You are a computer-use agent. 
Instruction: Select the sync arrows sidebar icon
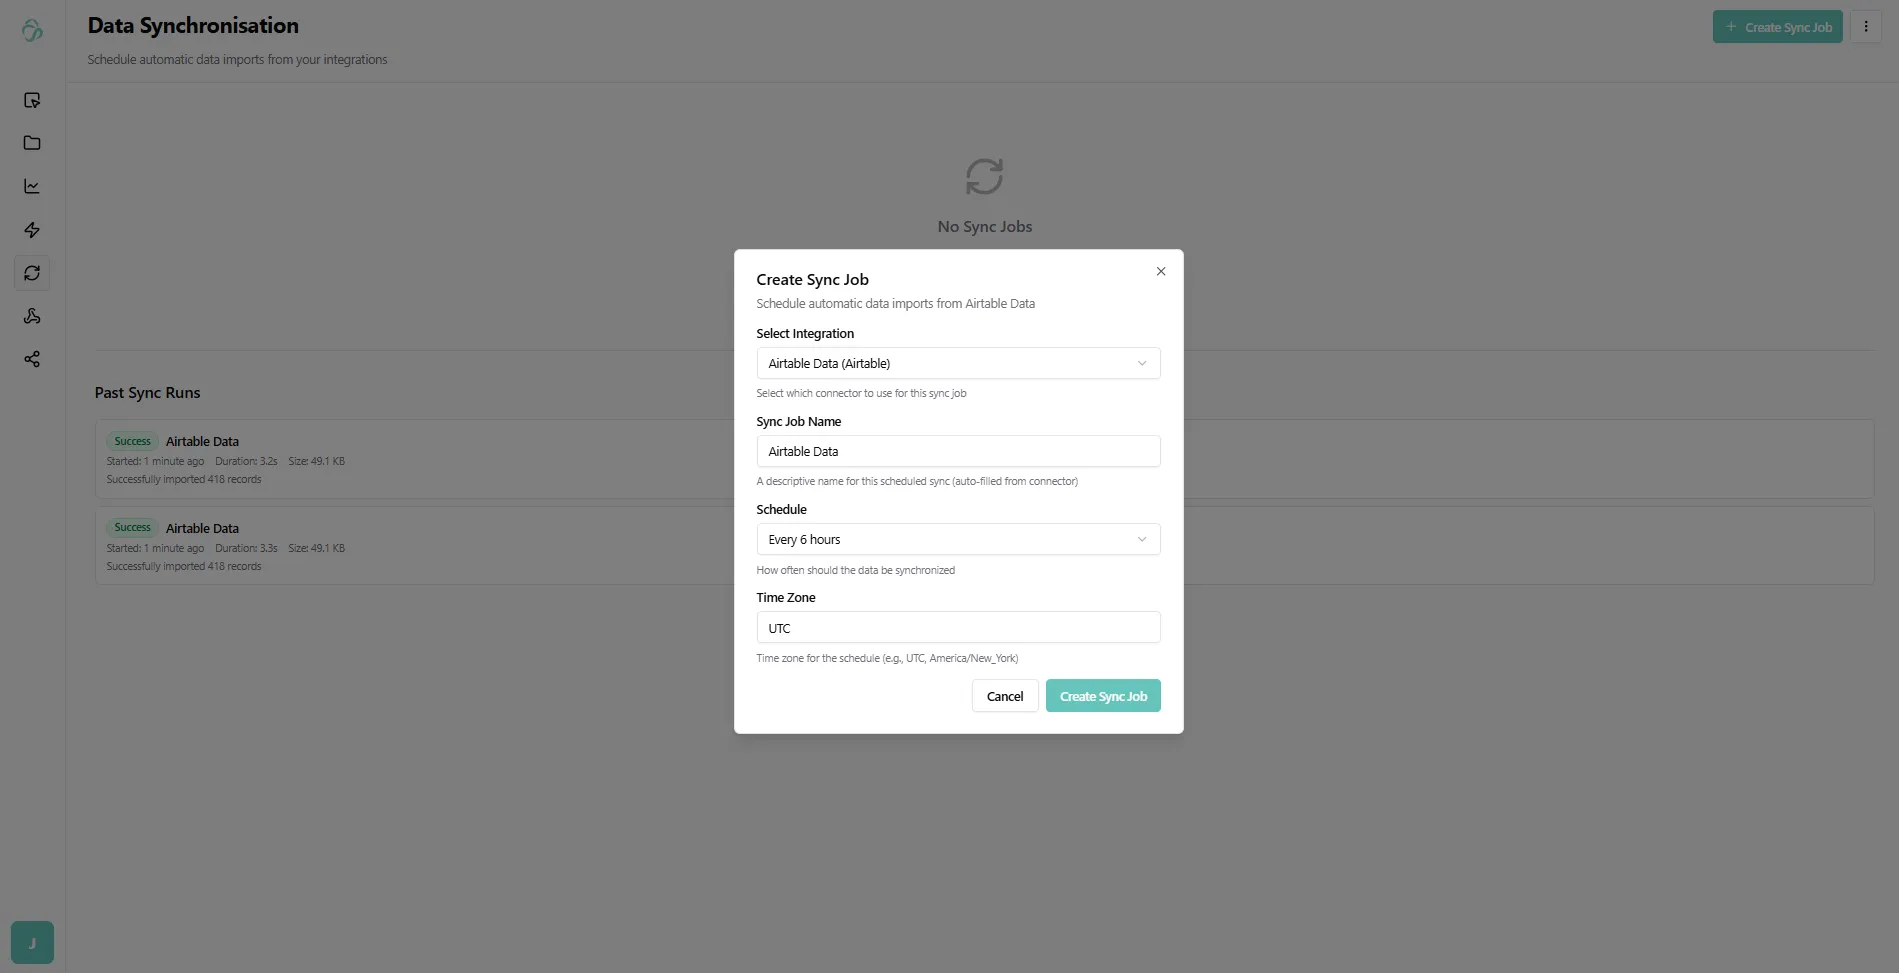point(32,273)
